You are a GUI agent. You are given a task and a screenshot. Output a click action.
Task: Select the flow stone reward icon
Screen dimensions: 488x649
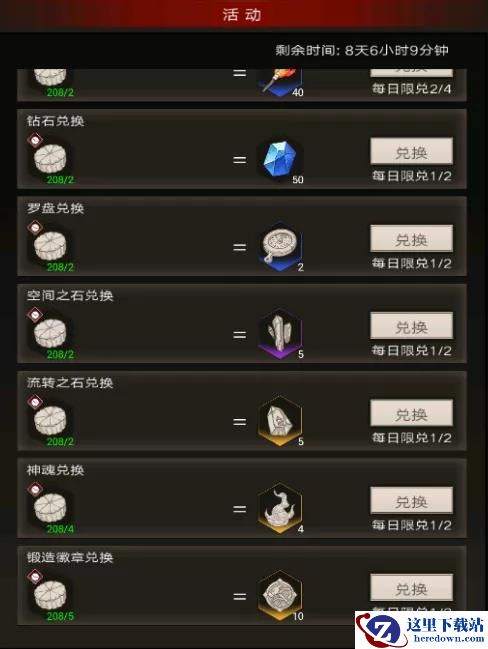click(x=281, y=421)
